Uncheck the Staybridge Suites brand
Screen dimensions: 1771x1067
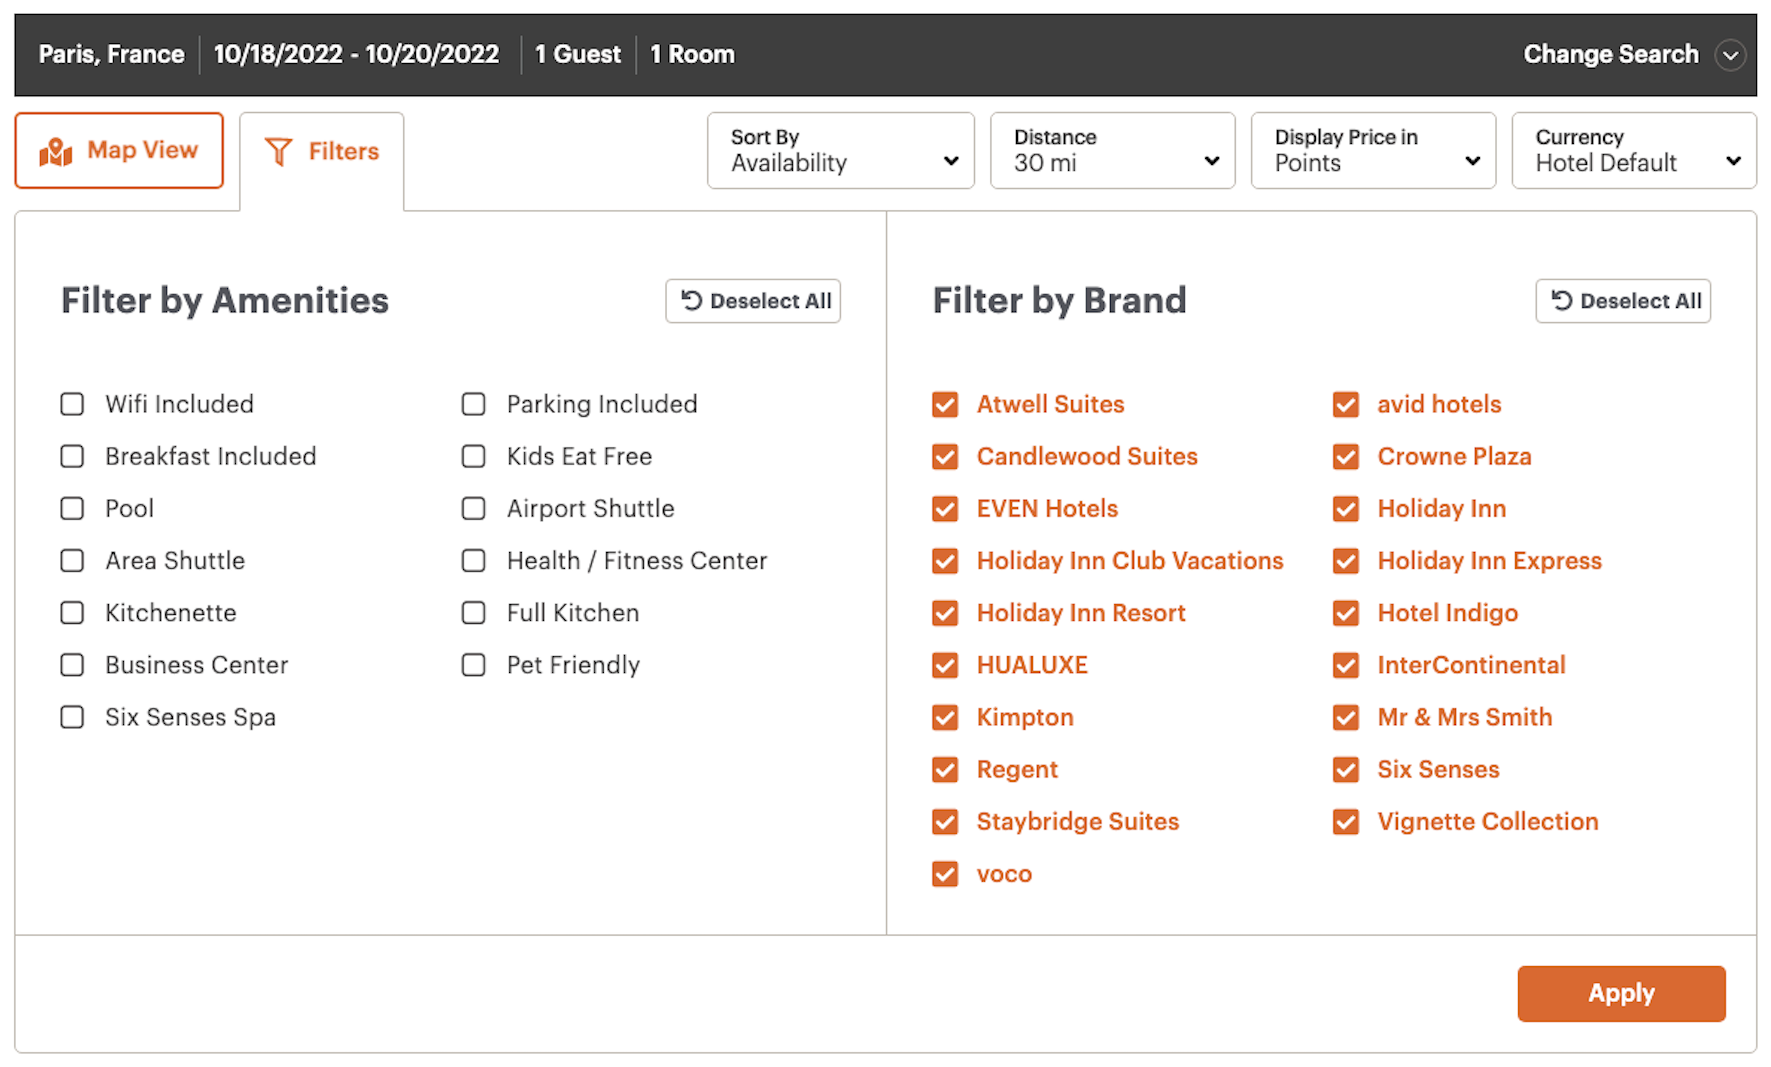tap(945, 821)
